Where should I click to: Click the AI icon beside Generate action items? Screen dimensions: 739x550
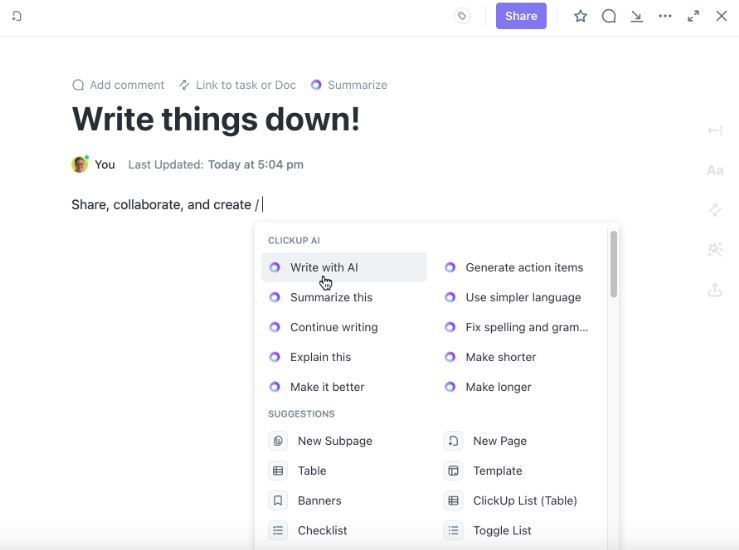point(450,267)
